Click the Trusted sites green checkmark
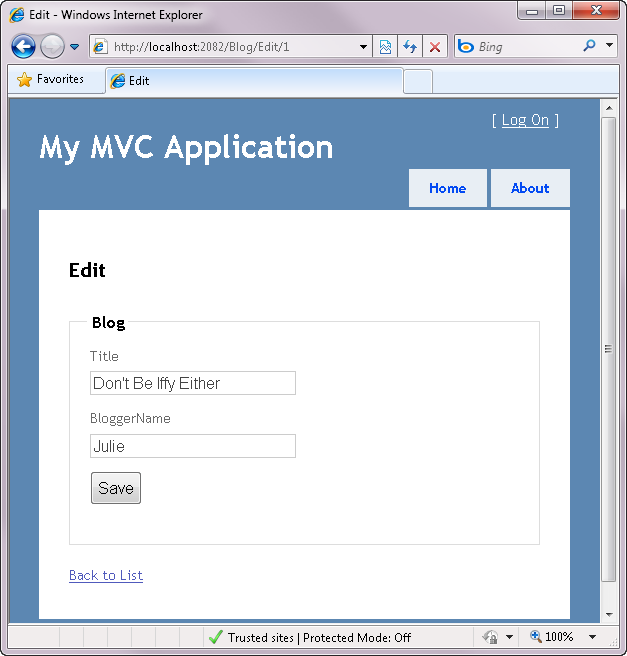 tap(215, 637)
